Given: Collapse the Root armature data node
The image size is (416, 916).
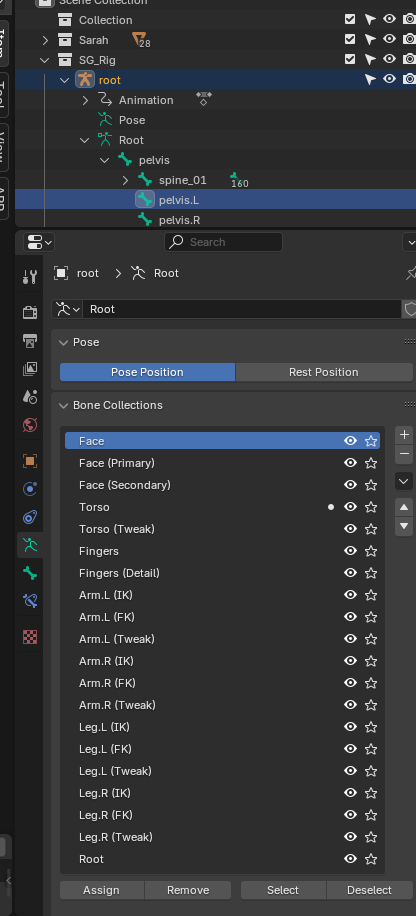Looking at the screenshot, I should click(x=85, y=140).
